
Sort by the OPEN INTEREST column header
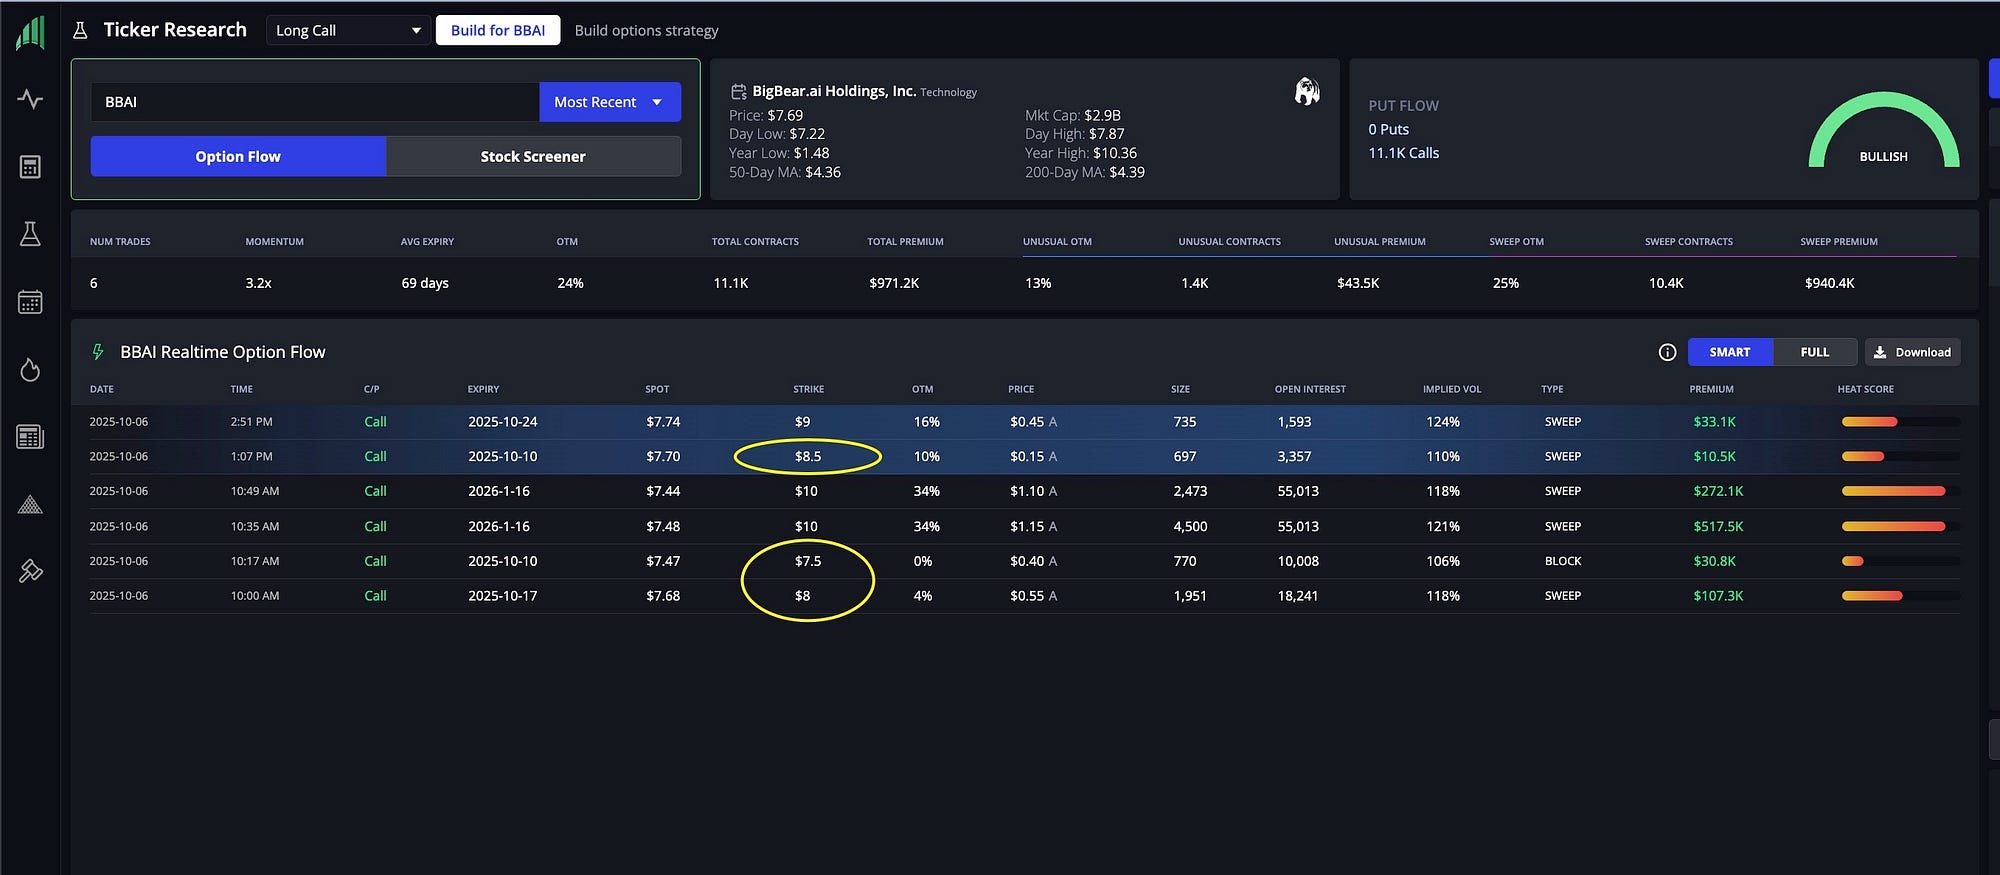1310,389
